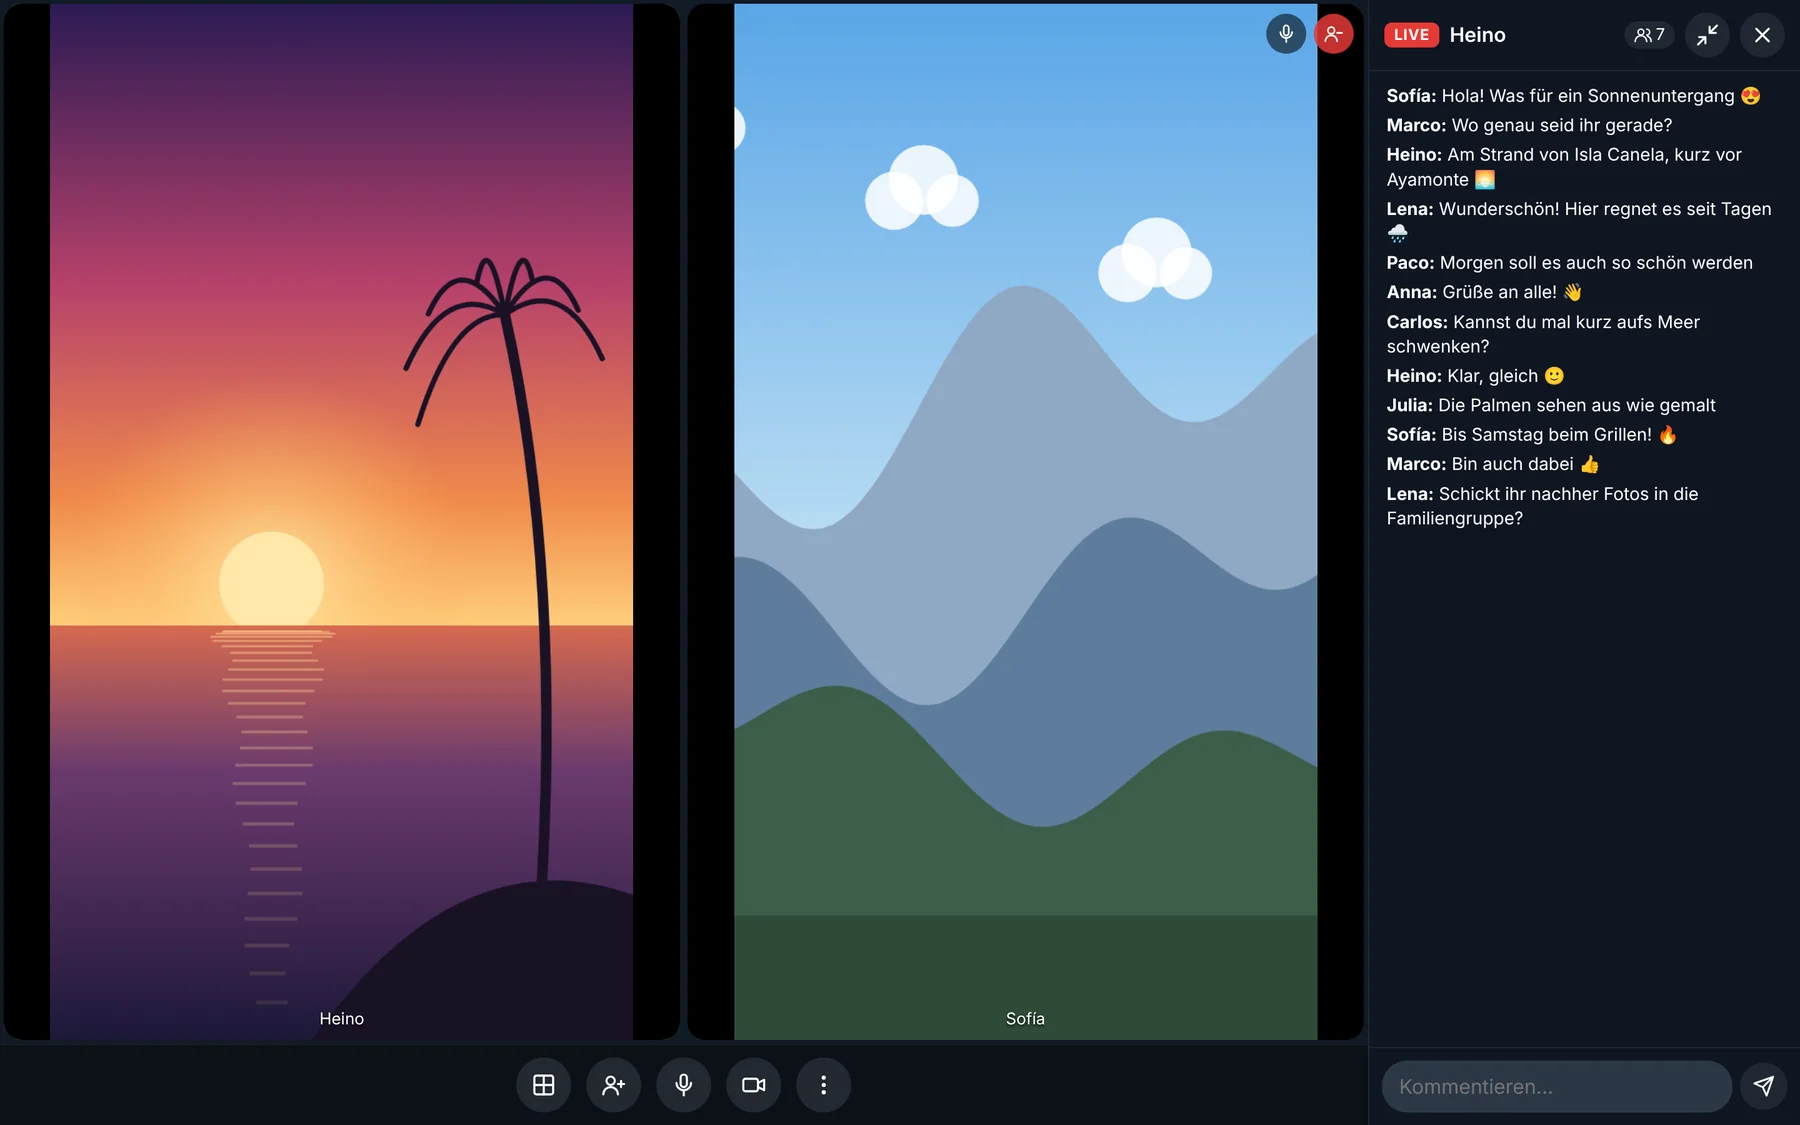Send the comment with paper plane icon
This screenshot has height=1125, width=1800.
point(1763,1086)
